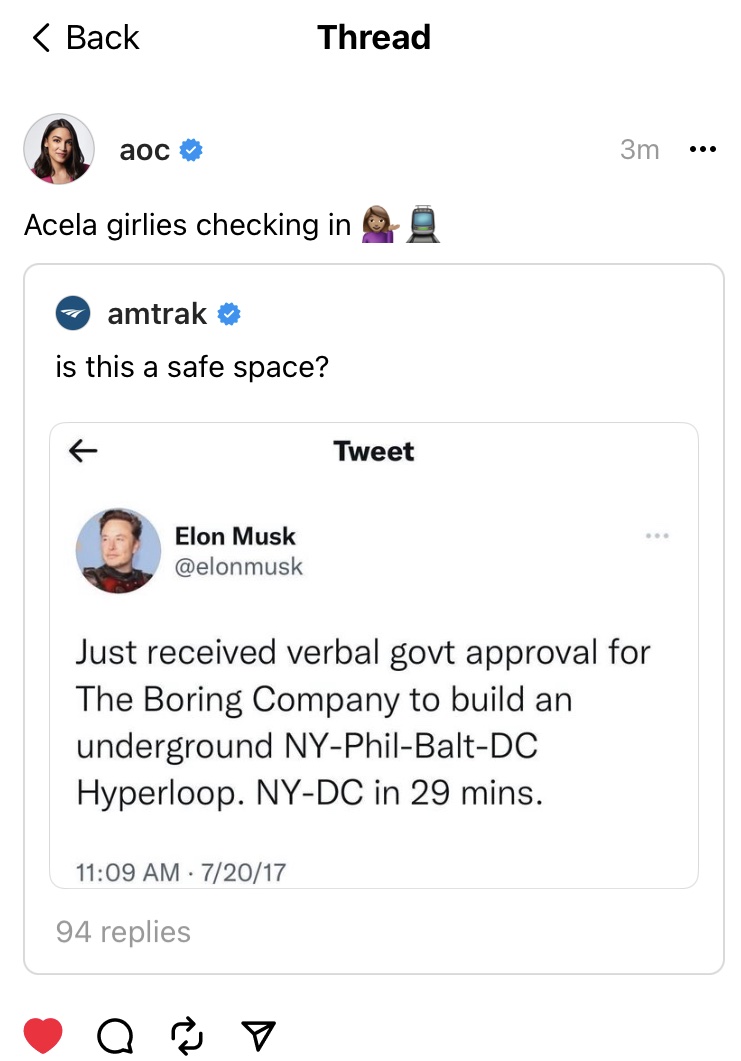Tap Elon Musk's avatar in the screenshot
This screenshot has width=741, height=1061.
pyautogui.click(x=118, y=551)
